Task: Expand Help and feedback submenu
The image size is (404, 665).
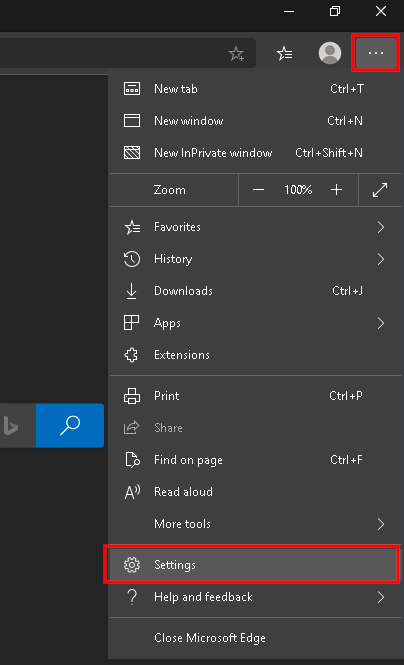Action: pos(256,597)
